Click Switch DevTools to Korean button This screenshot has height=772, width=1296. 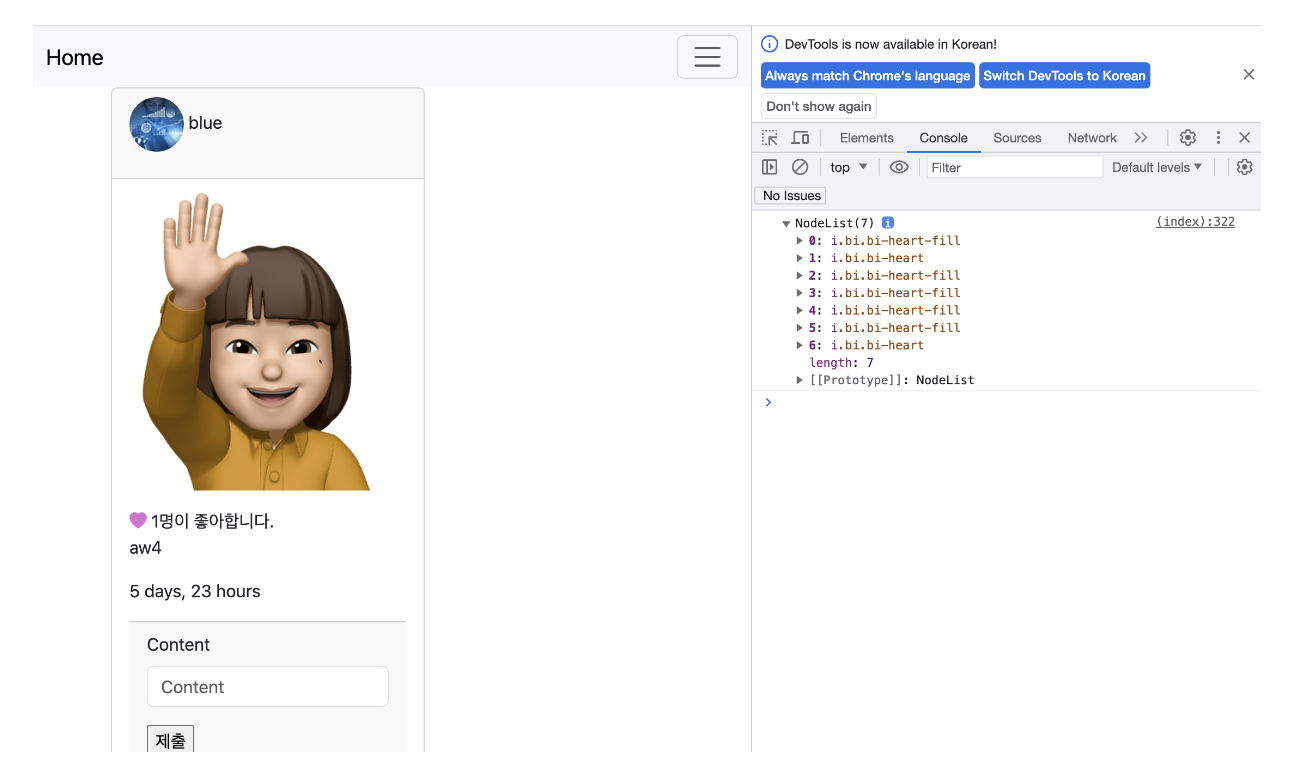coord(1064,76)
